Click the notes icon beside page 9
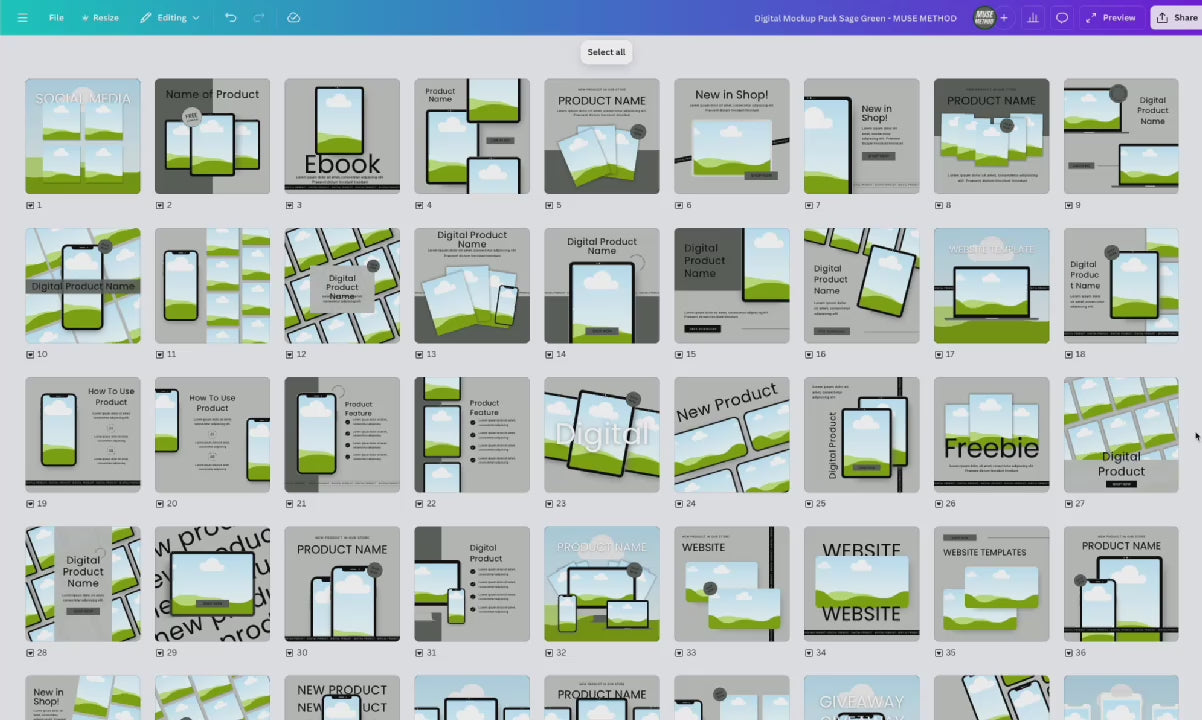Image resolution: width=1202 pixels, height=720 pixels. point(1069,205)
